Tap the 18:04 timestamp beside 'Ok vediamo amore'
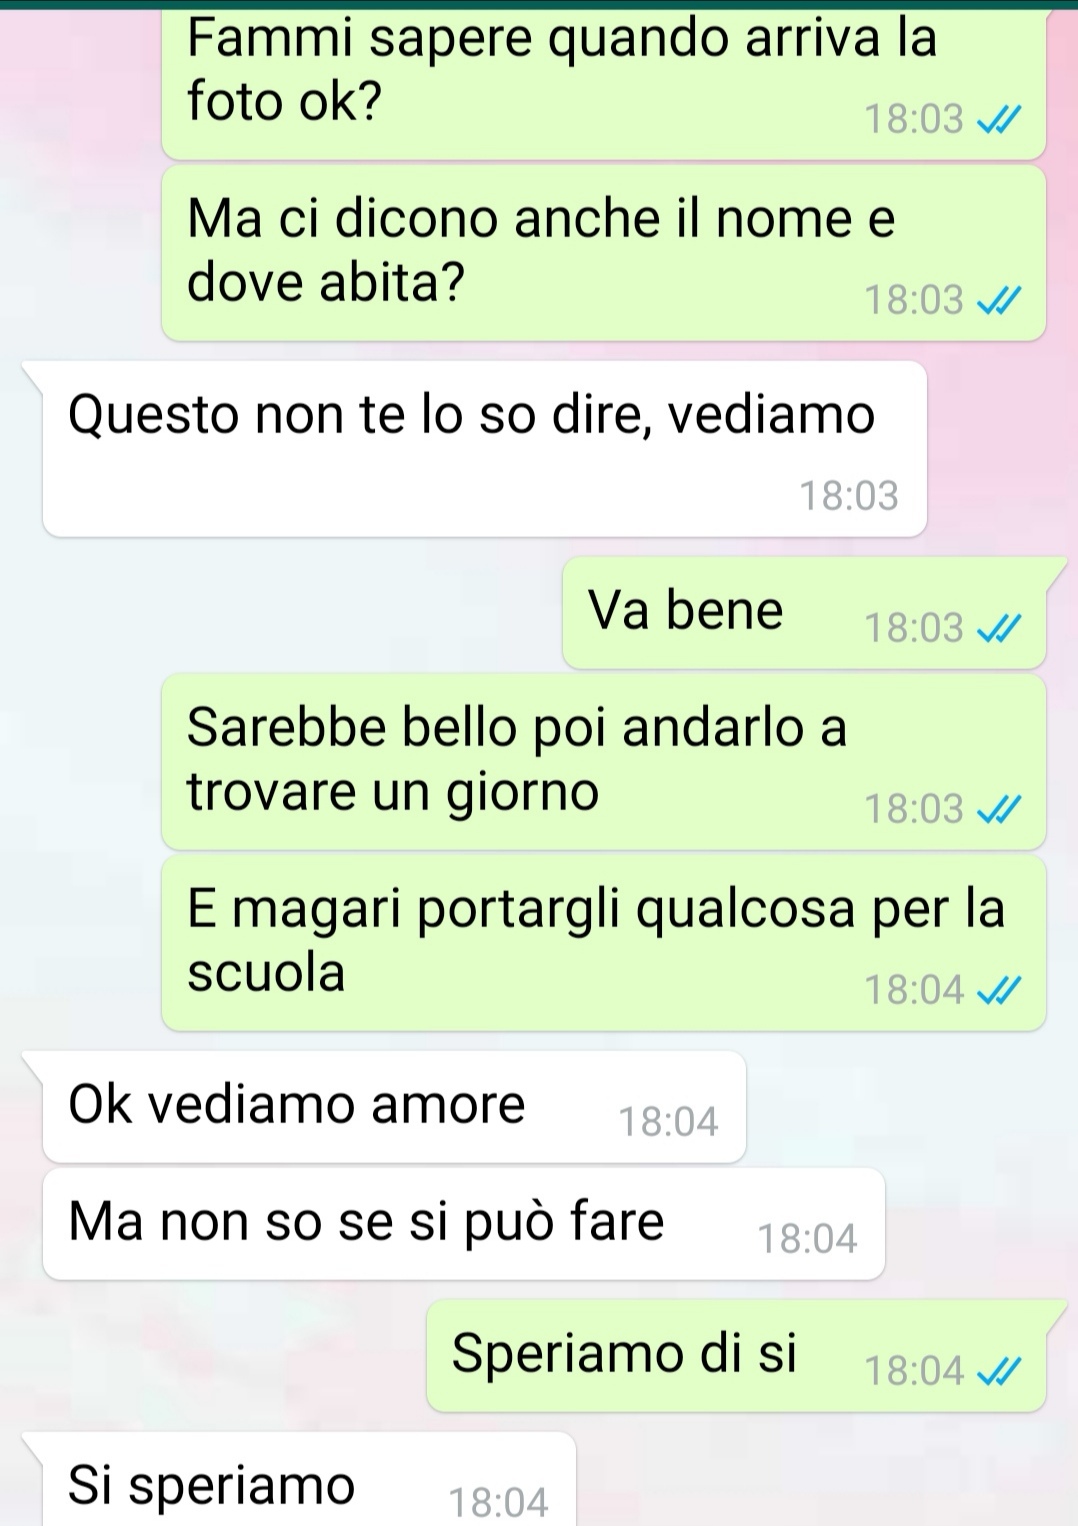 [668, 1122]
